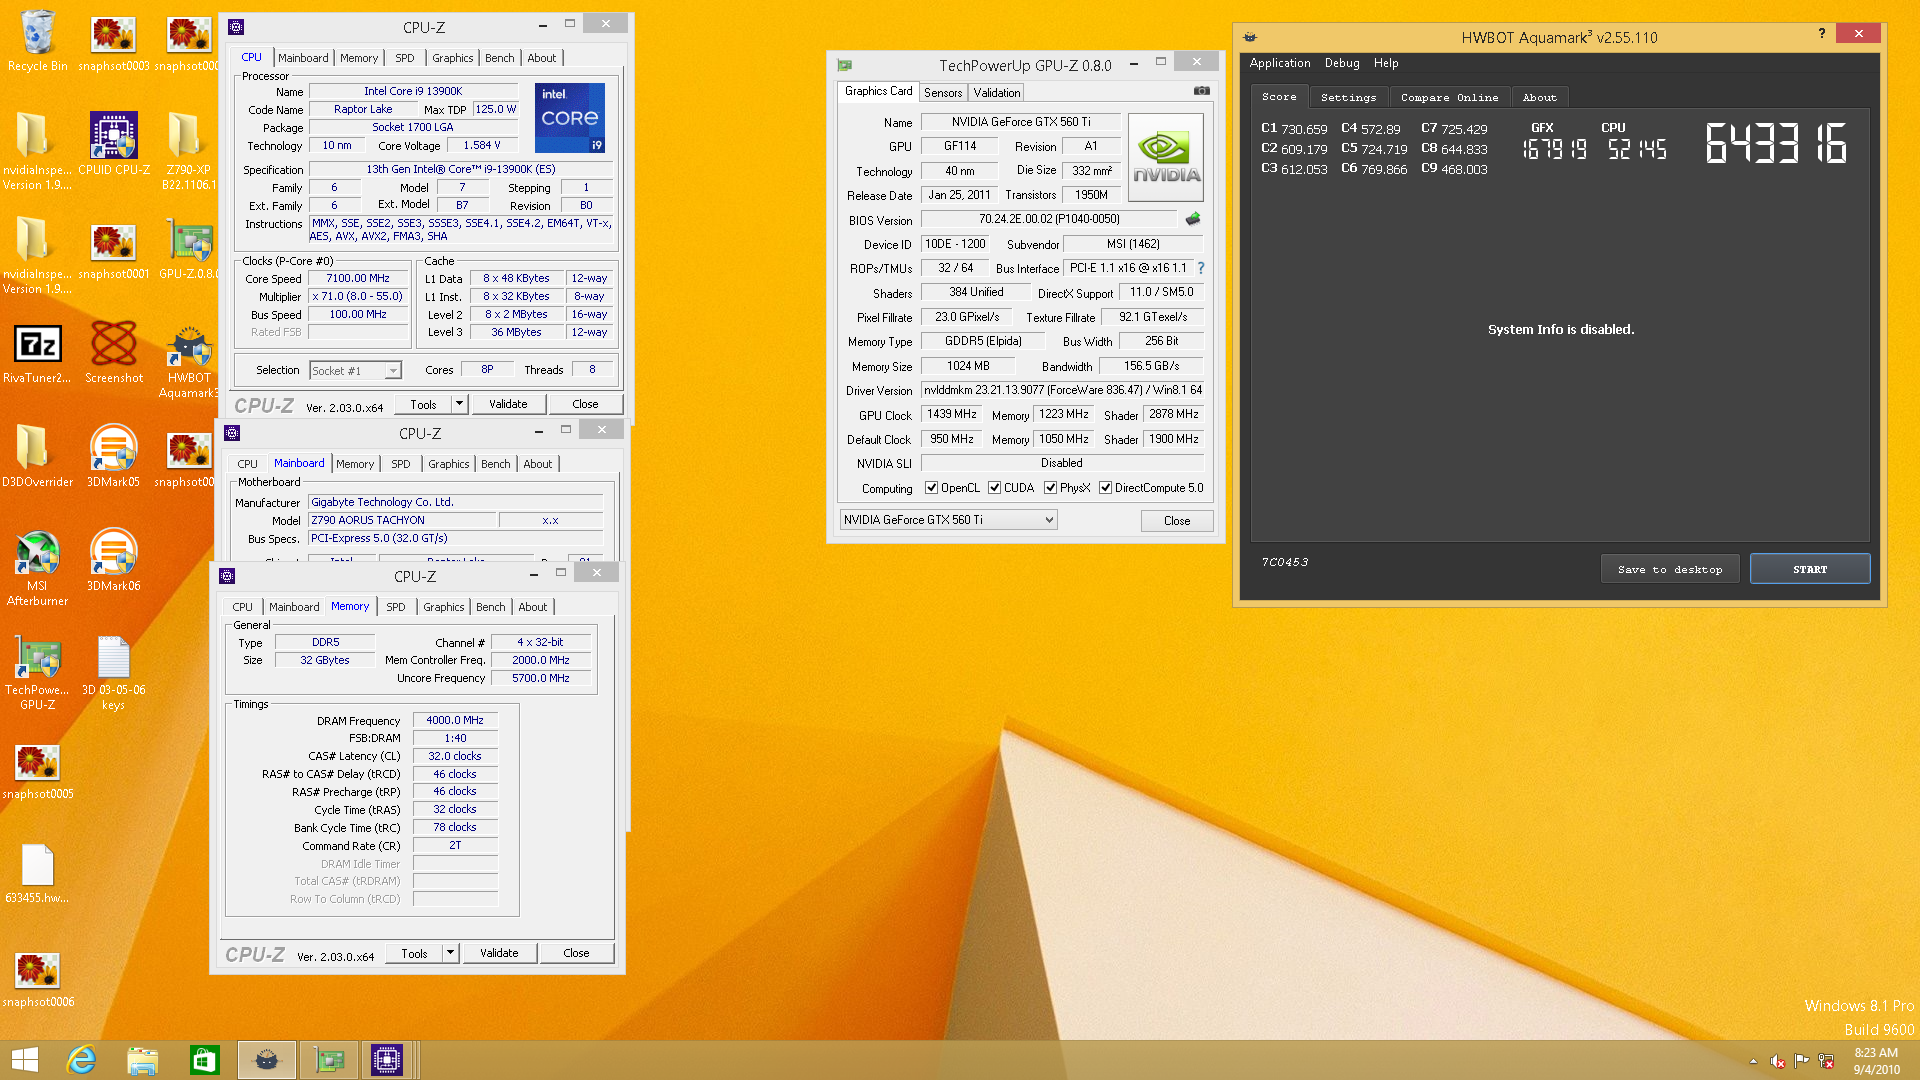This screenshot has width=1920, height=1080.
Task: Click Close button in GPU-Z
Action: click(1177, 521)
